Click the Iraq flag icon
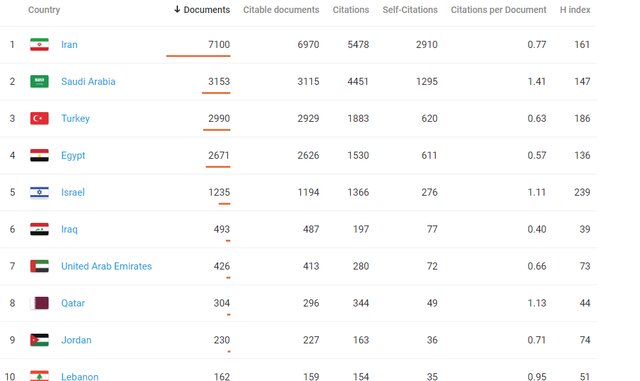 click(40, 229)
